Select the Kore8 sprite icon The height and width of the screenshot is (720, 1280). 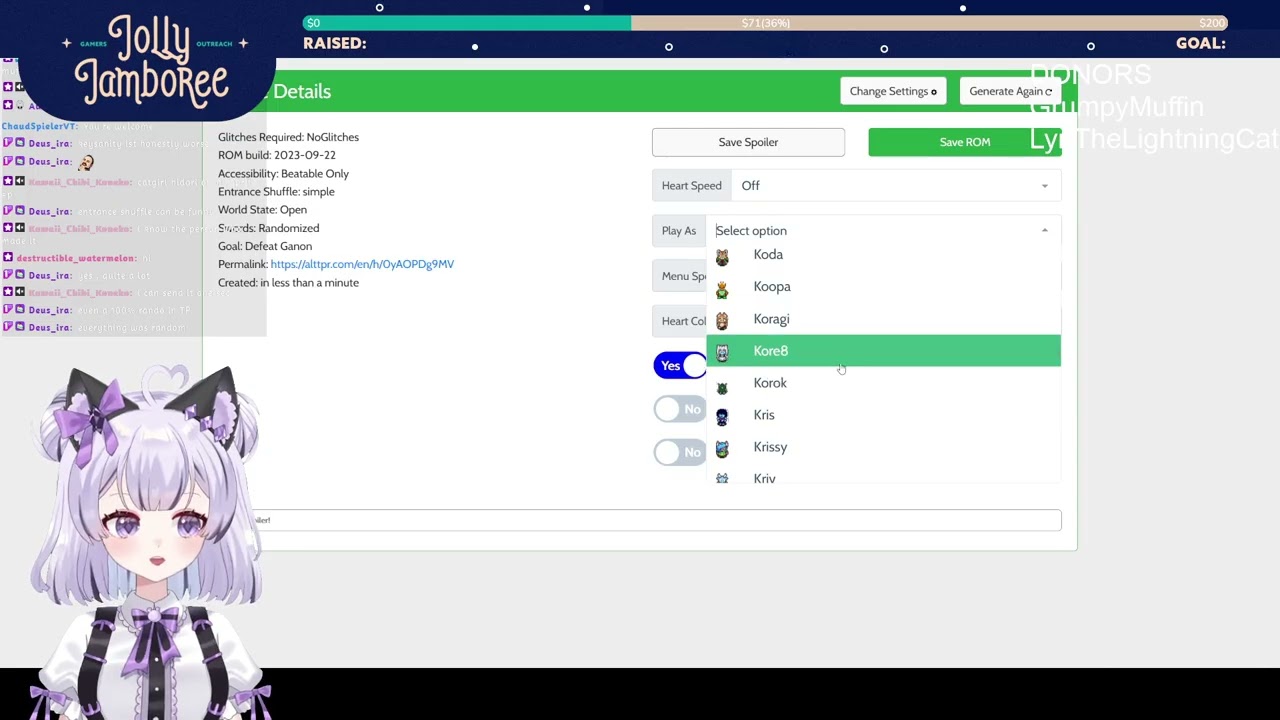722,353
